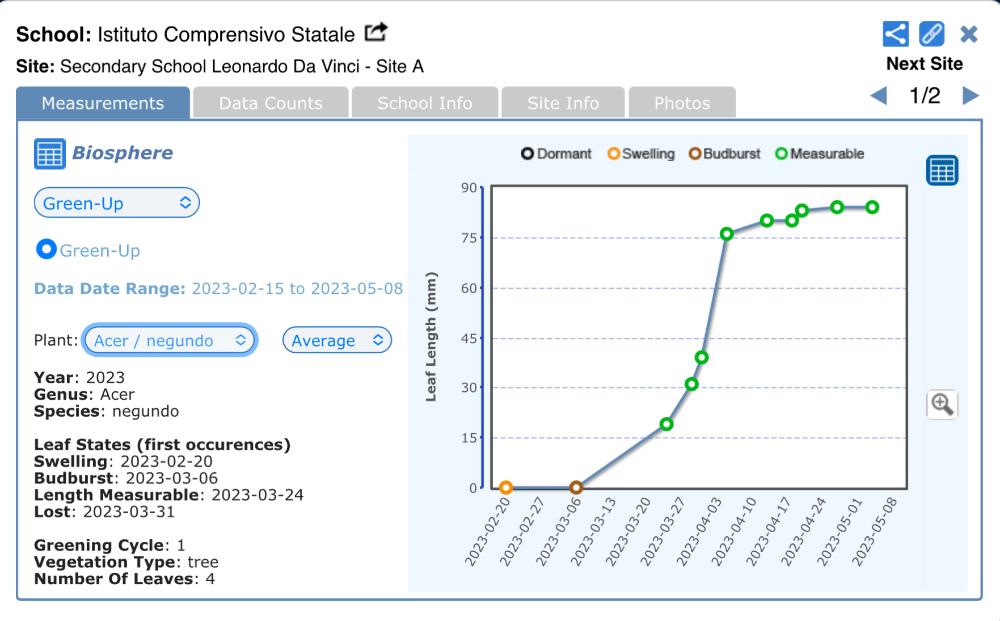Viewport: 1000px width, 621px height.
Task: Expand the Average dropdown
Action: tap(337, 340)
